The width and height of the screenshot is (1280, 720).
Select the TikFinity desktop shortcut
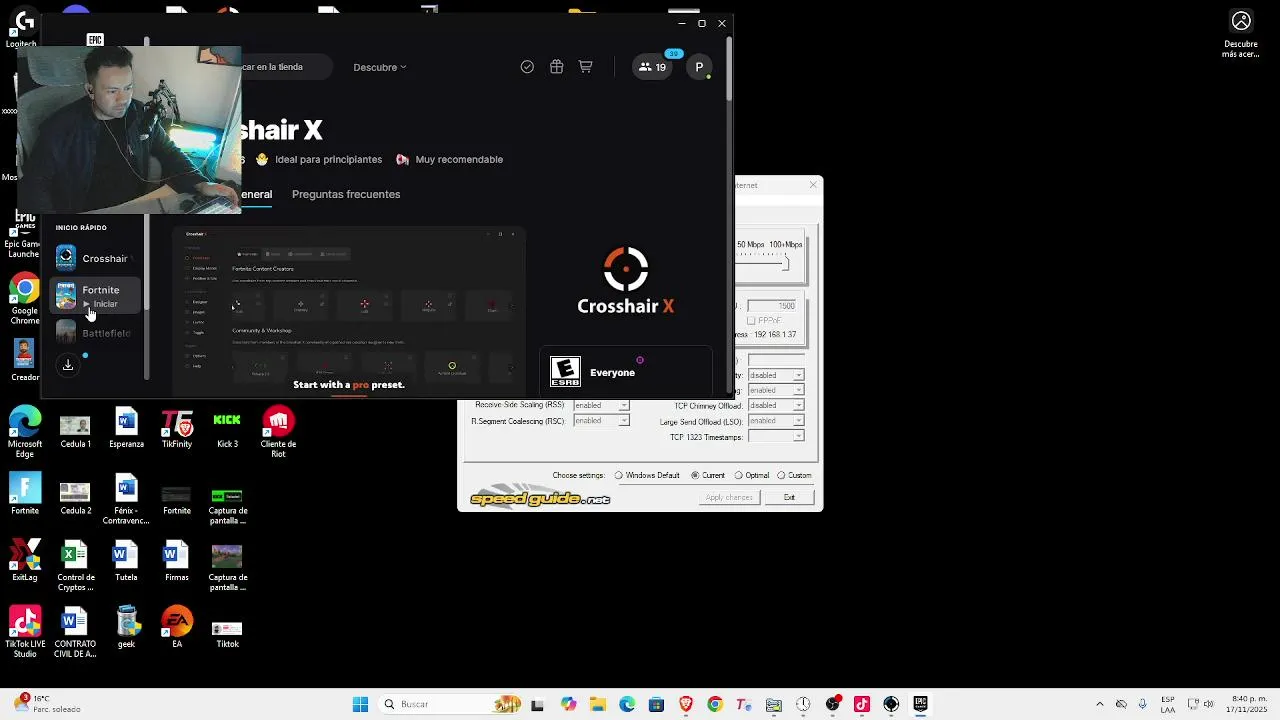pyautogui.click(x=177, y=430)
